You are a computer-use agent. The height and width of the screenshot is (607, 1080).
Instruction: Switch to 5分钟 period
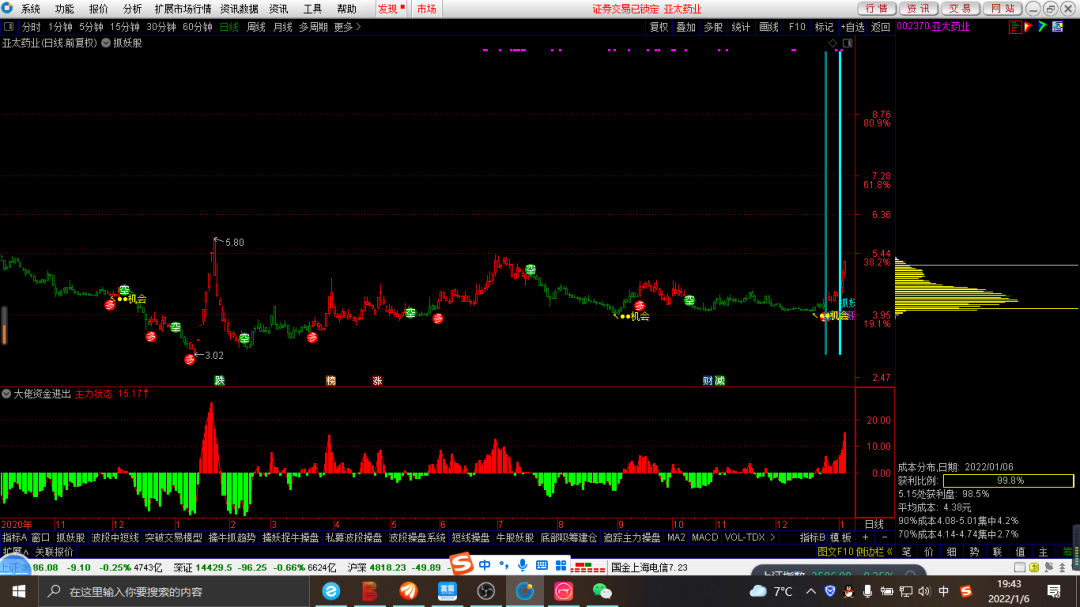coord(91,27)
